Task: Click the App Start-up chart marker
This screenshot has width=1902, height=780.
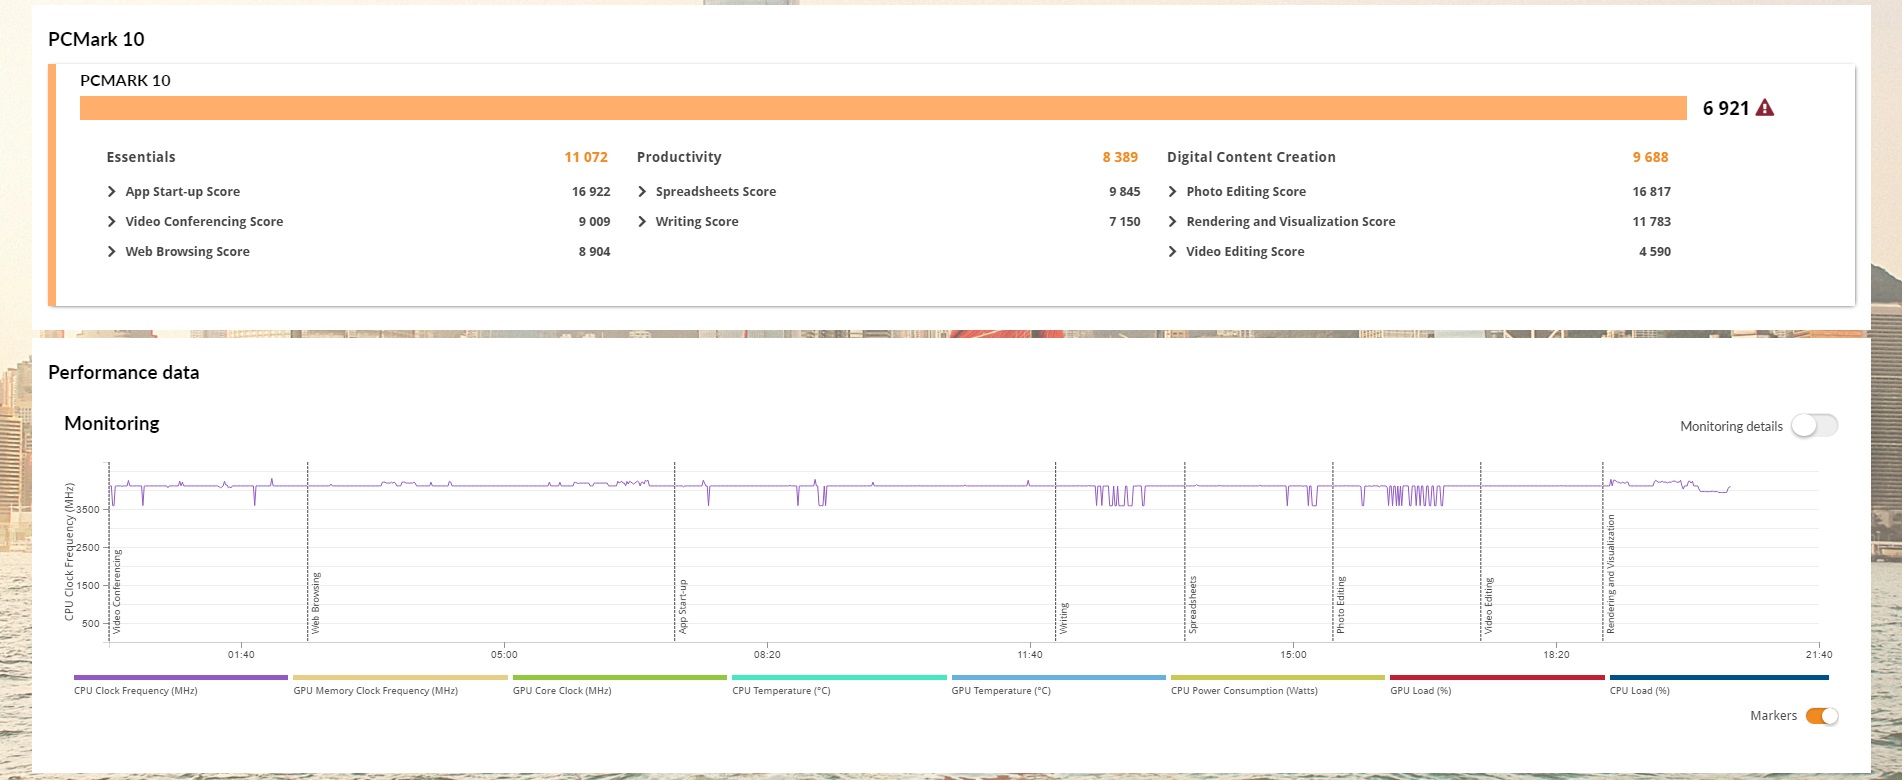Action: (x=683, y=606)
